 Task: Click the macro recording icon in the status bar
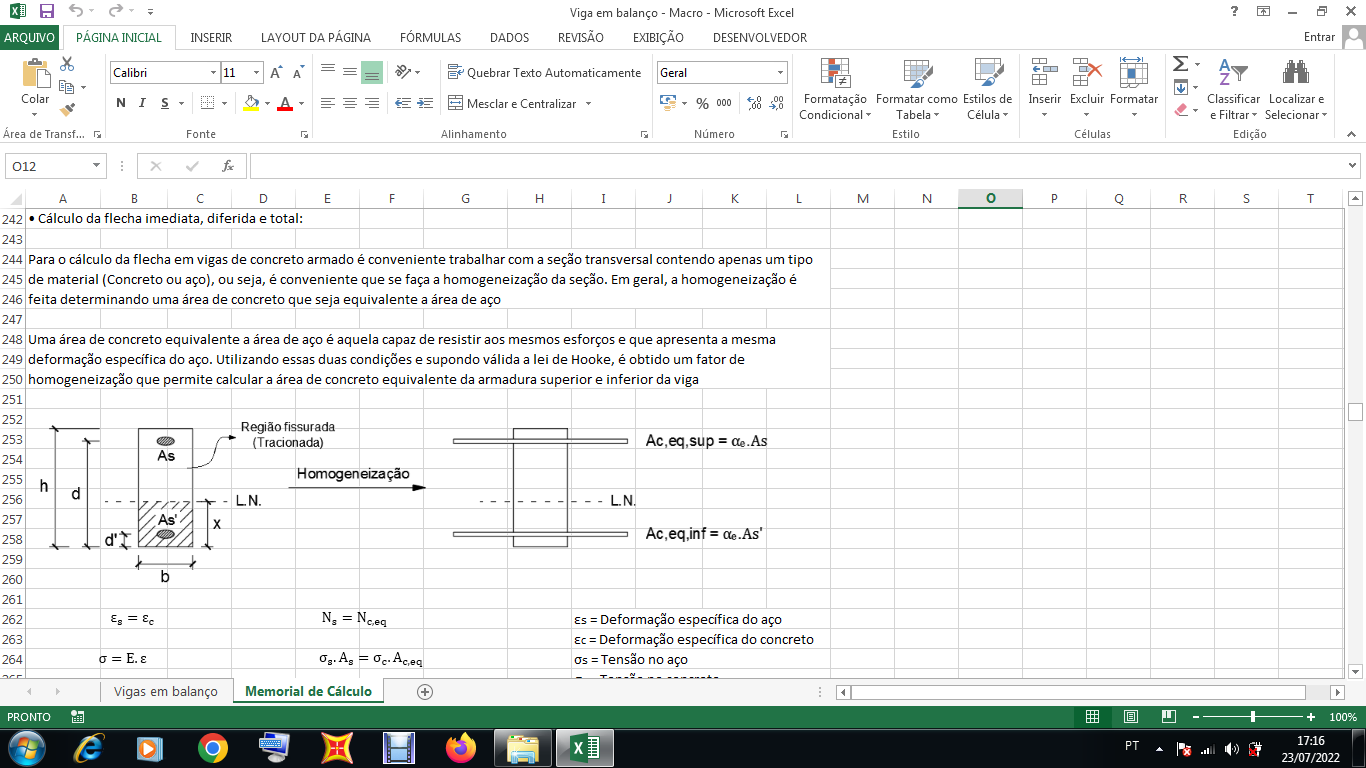78,717
